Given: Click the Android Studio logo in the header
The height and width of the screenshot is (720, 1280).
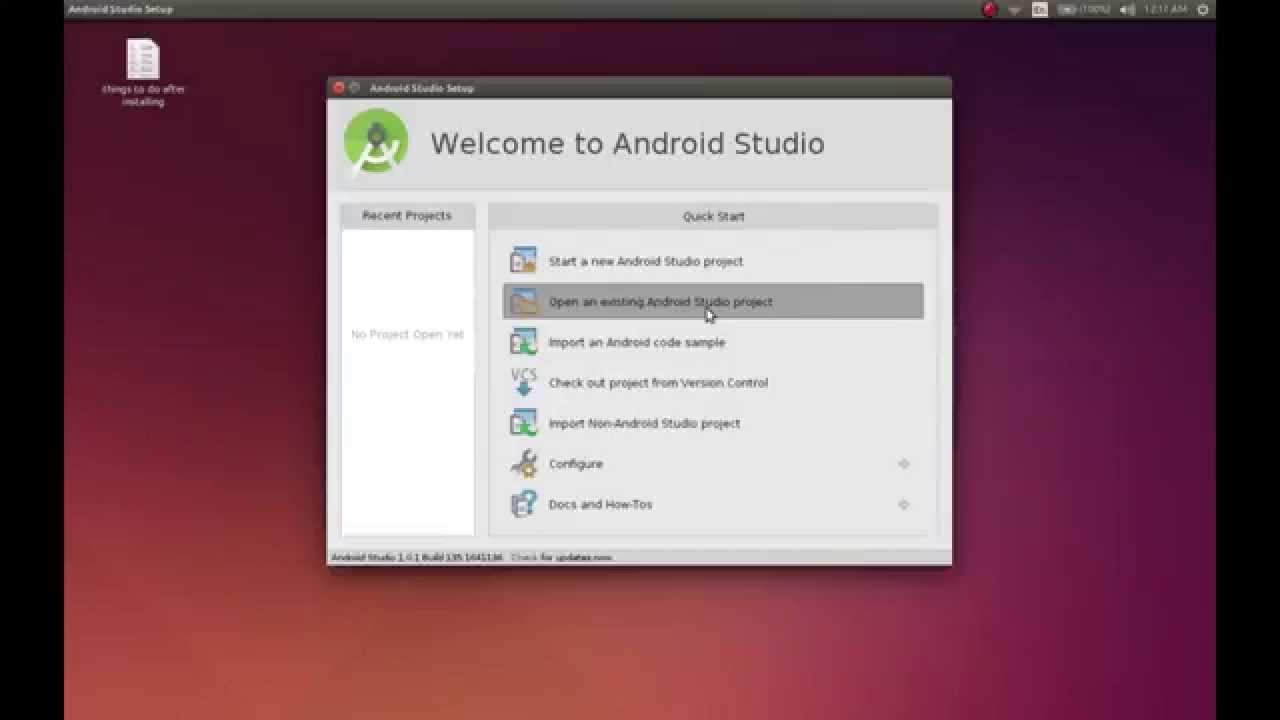Looking at the screenshot, I should [x=376, y=142].
